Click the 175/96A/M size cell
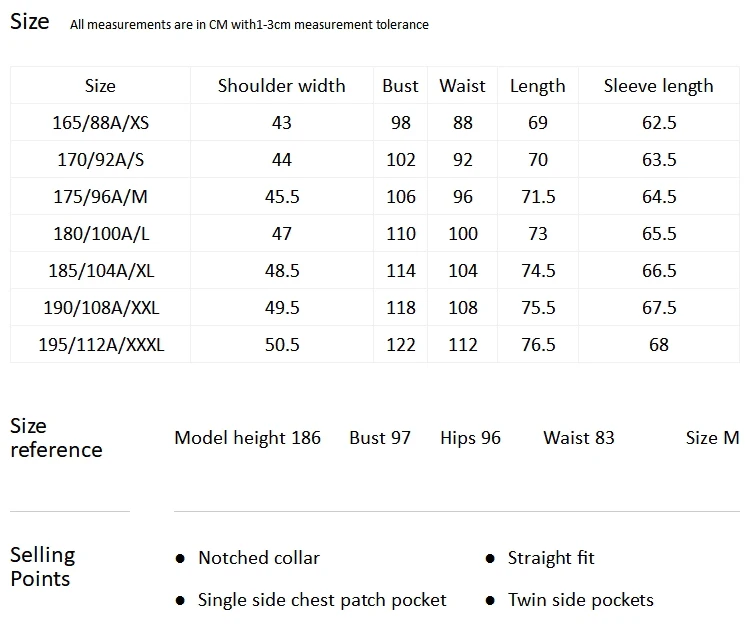750x642 pixels. click(100, 197)
